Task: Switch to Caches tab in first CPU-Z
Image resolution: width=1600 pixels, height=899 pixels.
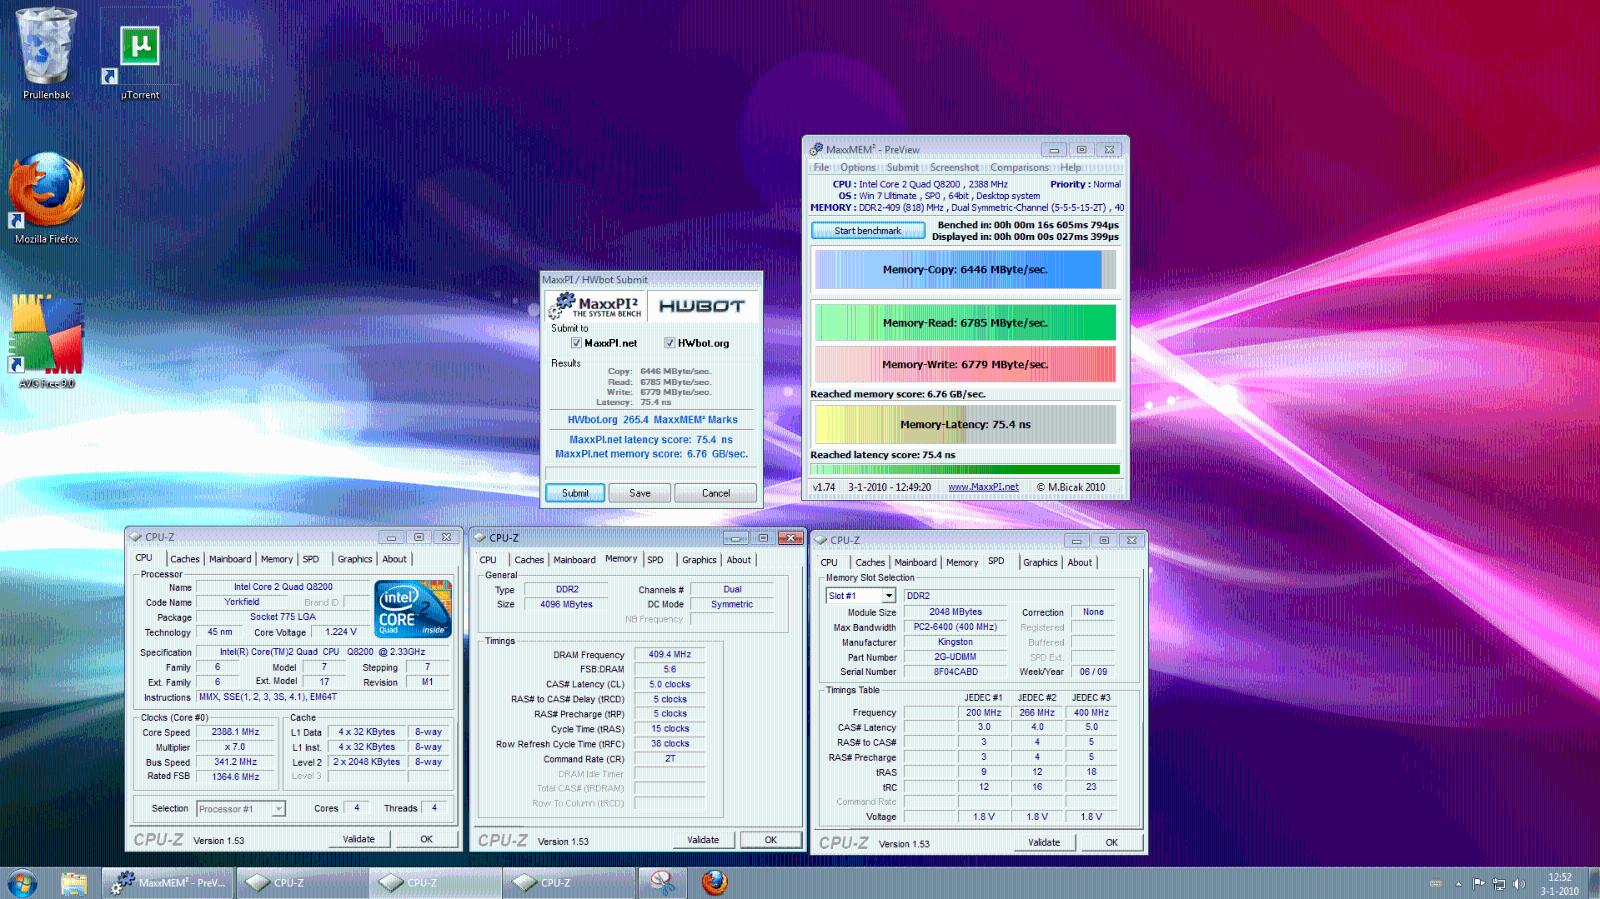Action: tap(184, 559)
